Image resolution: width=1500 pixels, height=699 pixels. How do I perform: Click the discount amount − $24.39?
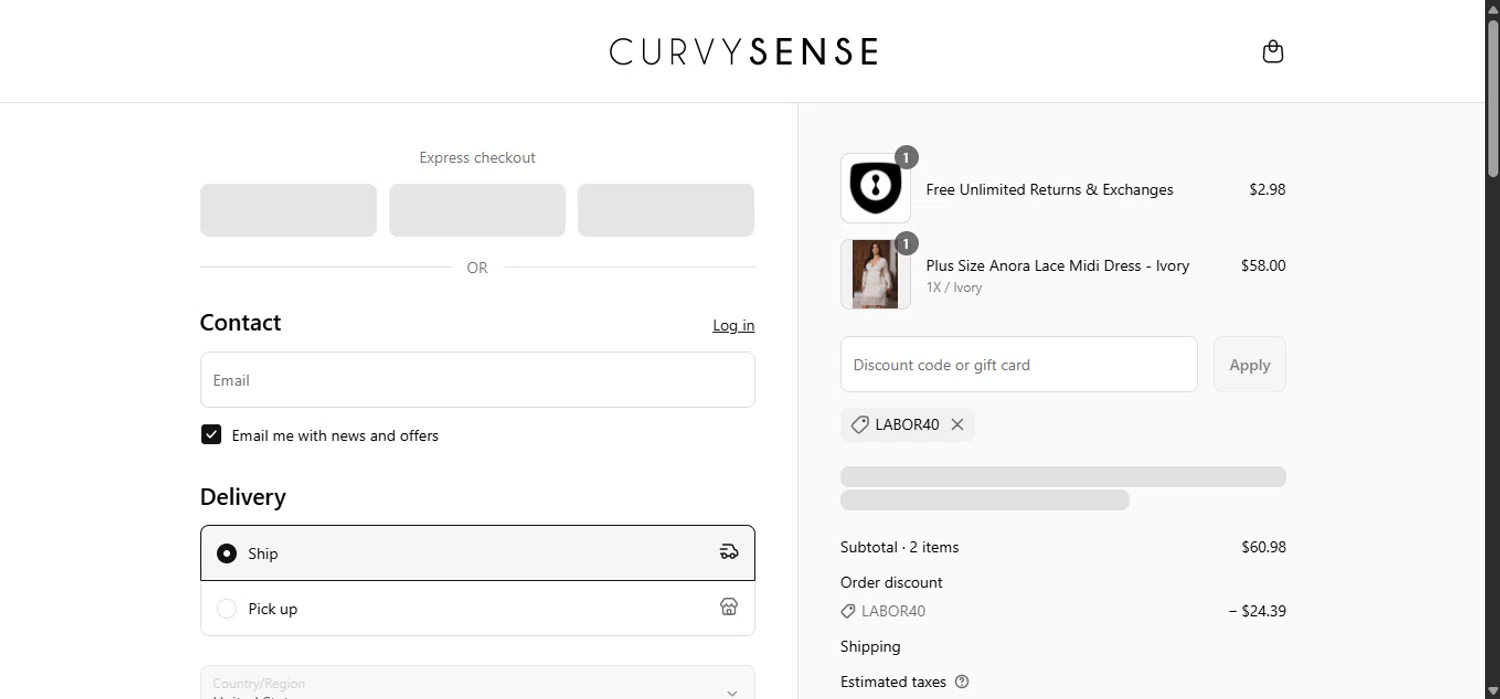click(1257, 611)
